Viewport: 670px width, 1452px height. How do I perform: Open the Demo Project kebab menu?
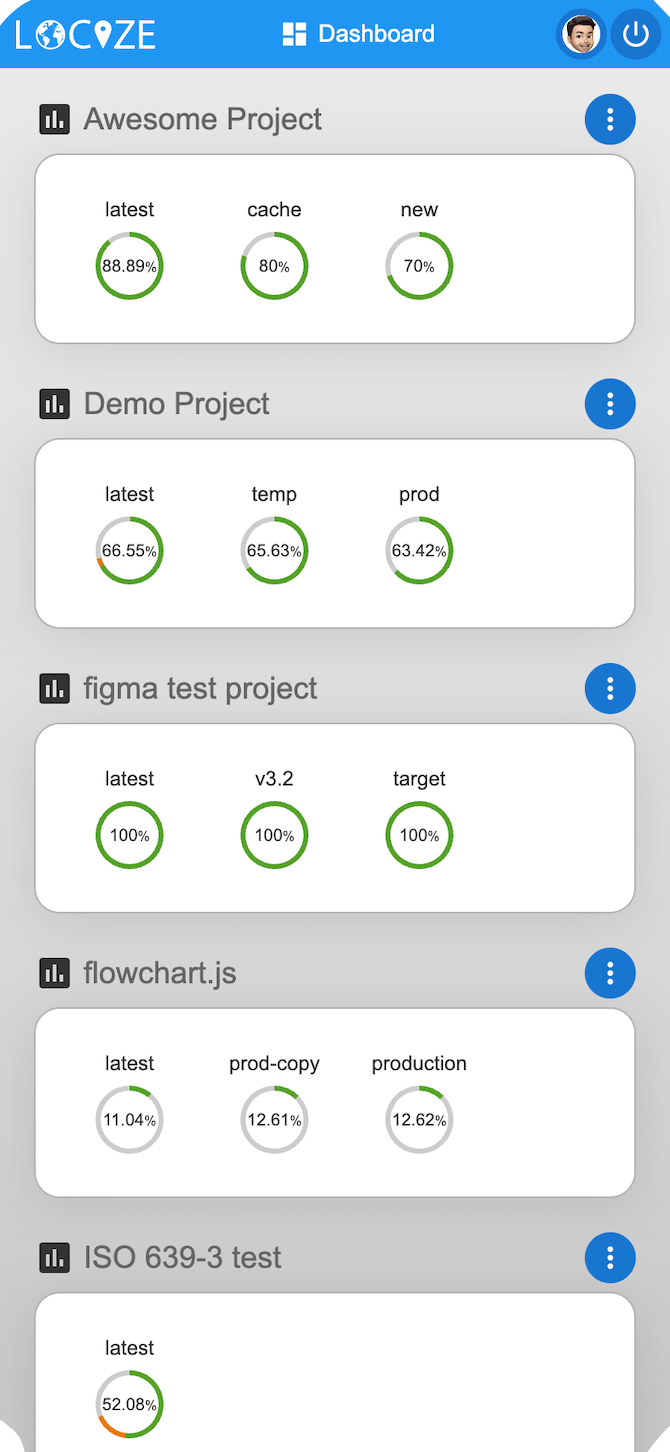coord(610,403)
